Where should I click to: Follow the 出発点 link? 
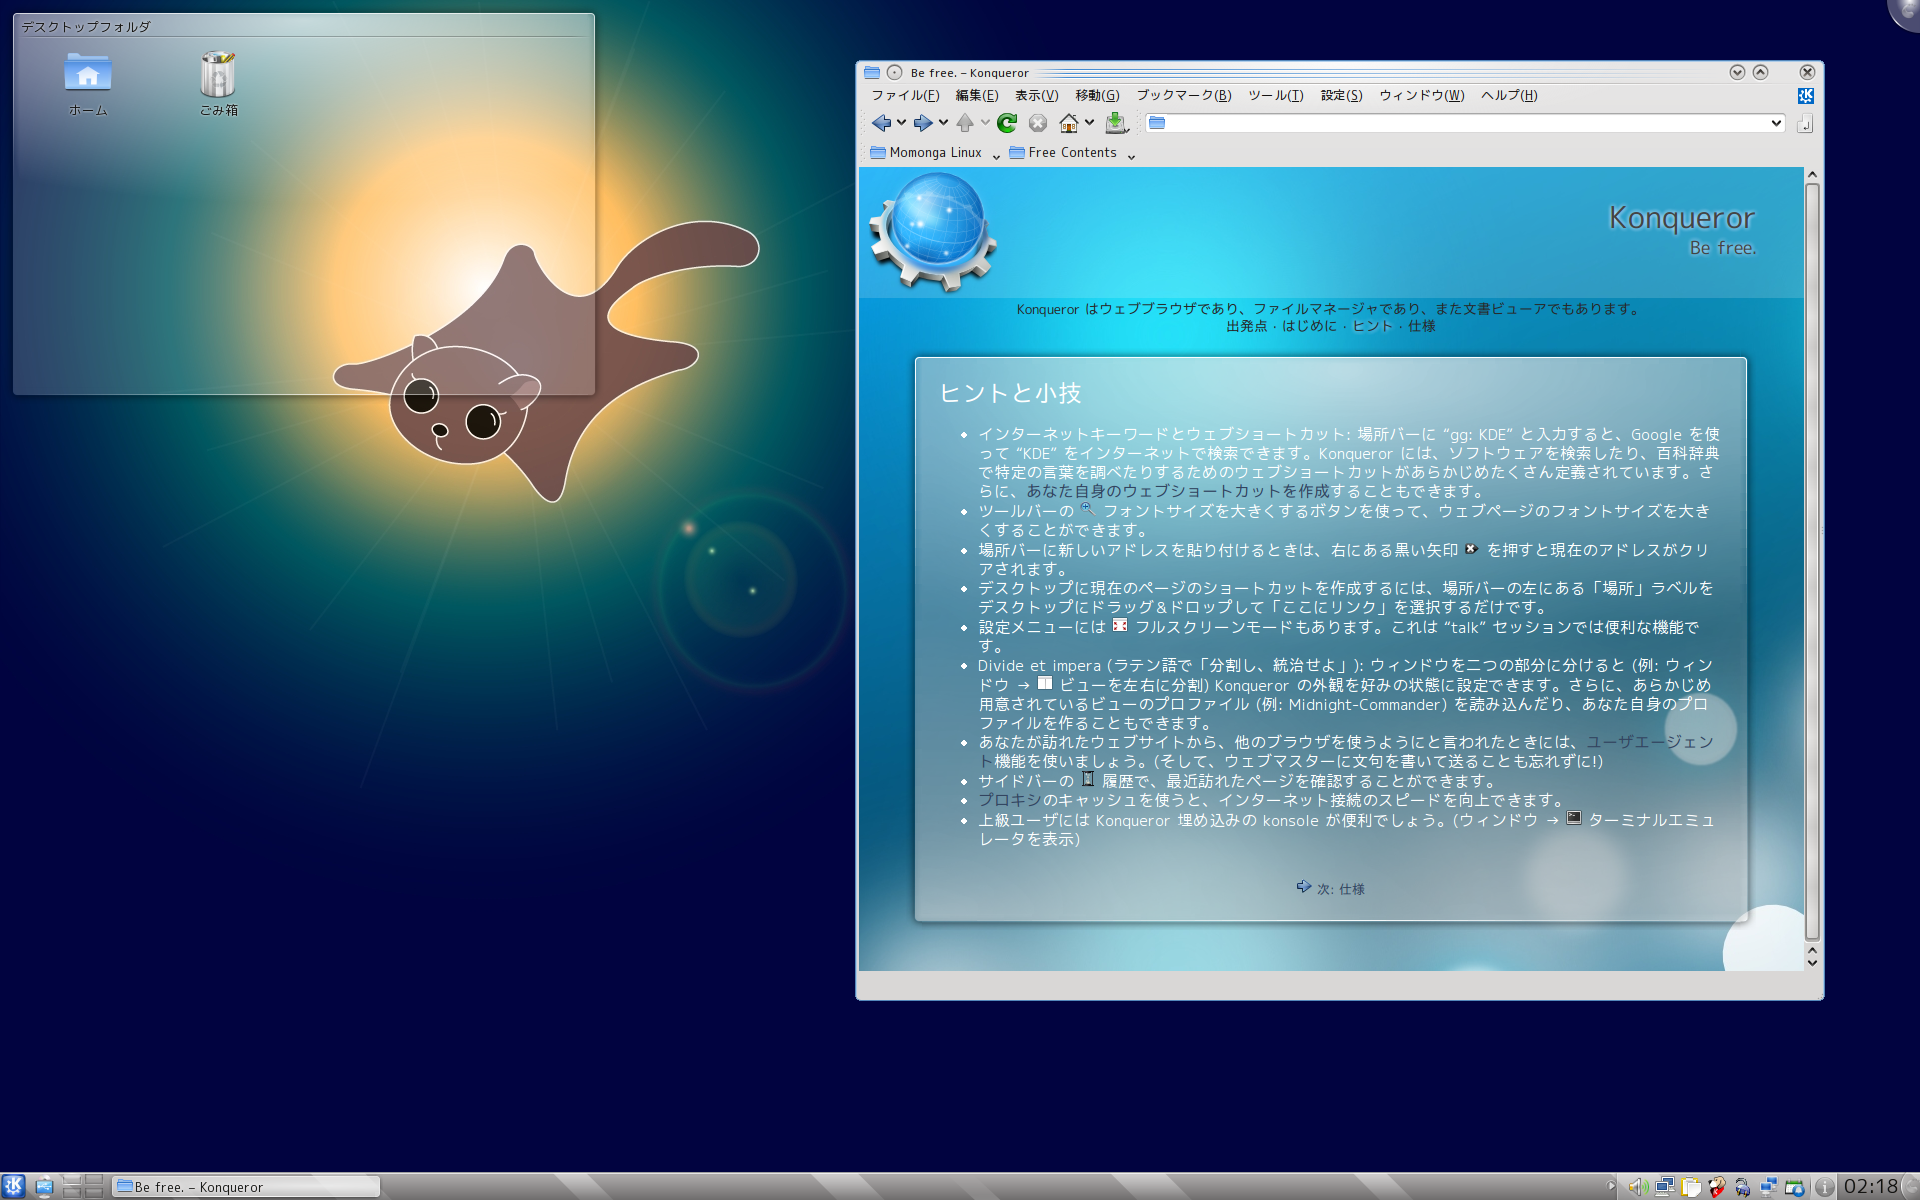(x=1246, y=326)
